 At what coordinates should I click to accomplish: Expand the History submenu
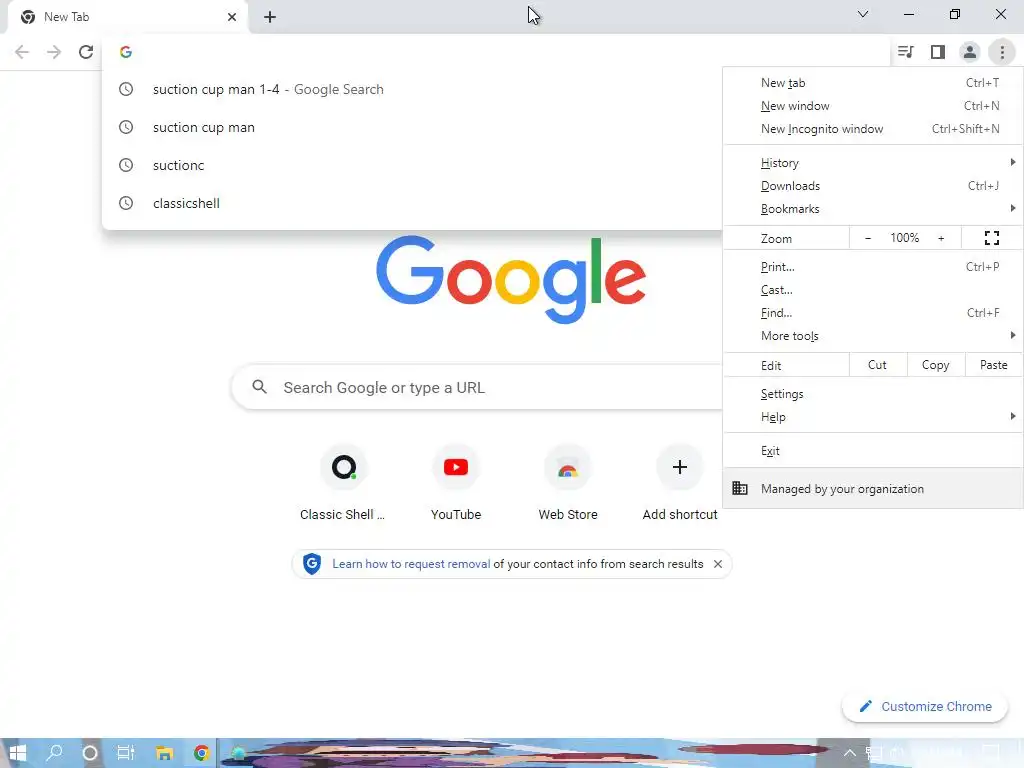click(873, 163)
